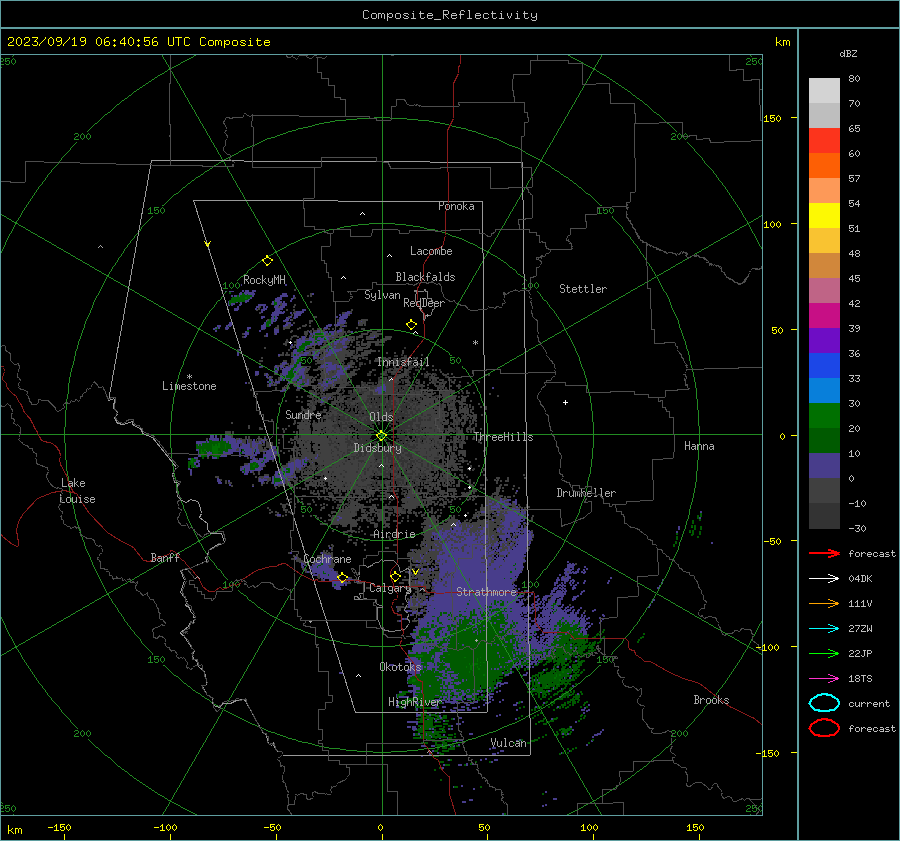This screenshot has width=900, height=841.
Task: Select the 36 dBZ blue color swatch
Action: point(824,365)
